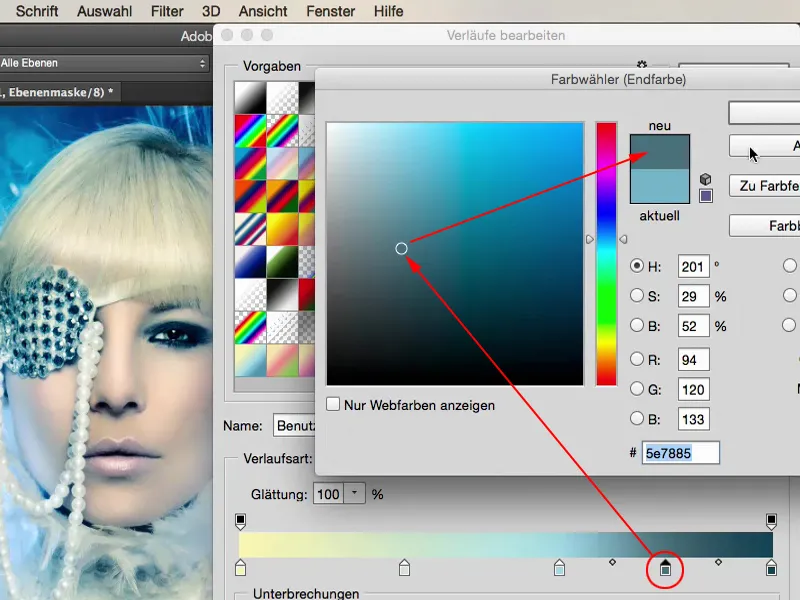Pick a color in the vertical hue strip
This screenshot has height=600, width=800.
[606, 254]
